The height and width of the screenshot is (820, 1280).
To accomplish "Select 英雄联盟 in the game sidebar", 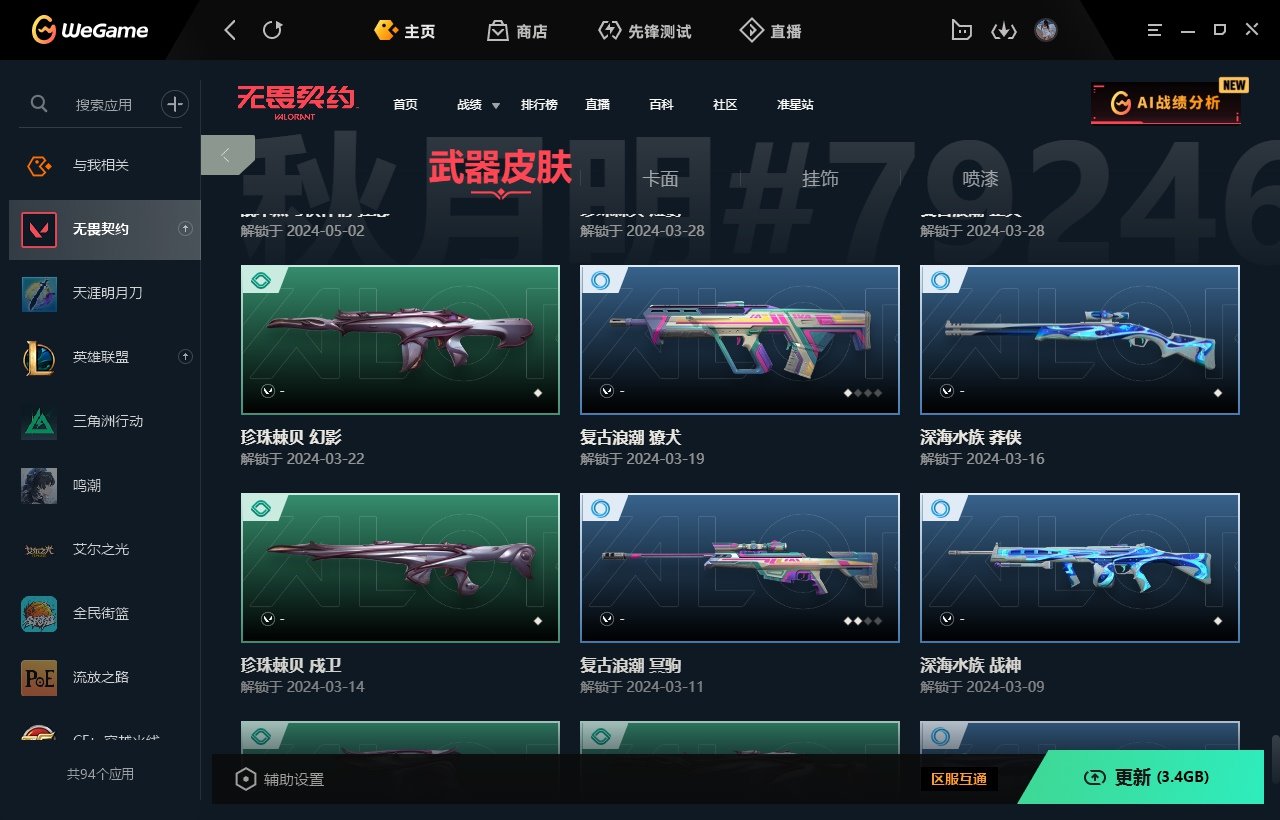I will point(100,357).
